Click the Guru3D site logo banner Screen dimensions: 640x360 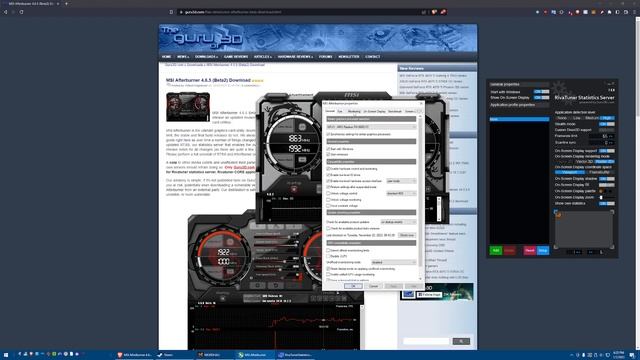click(318, 38)
